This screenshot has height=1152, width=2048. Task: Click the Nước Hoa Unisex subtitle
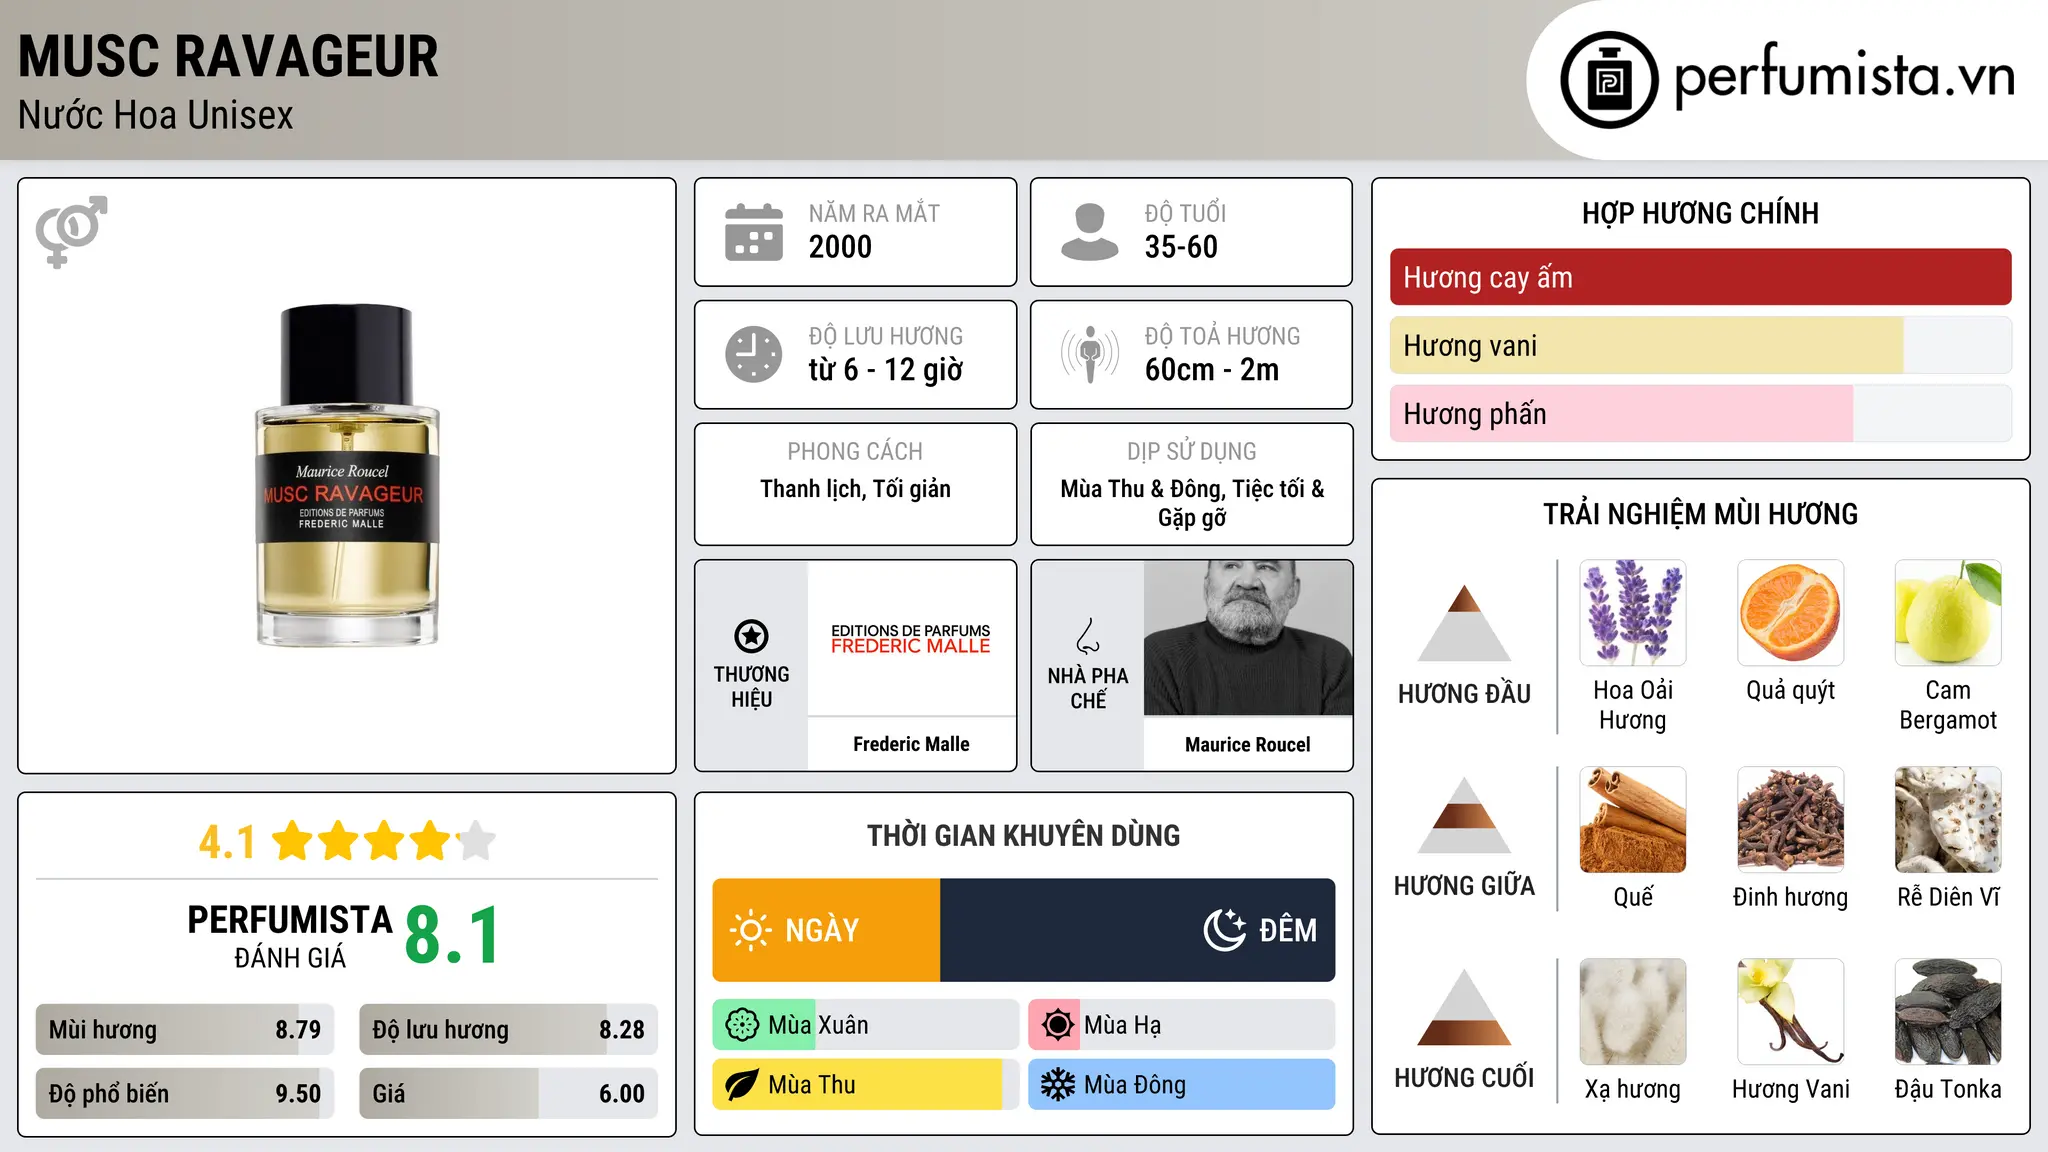click(156, 116)
